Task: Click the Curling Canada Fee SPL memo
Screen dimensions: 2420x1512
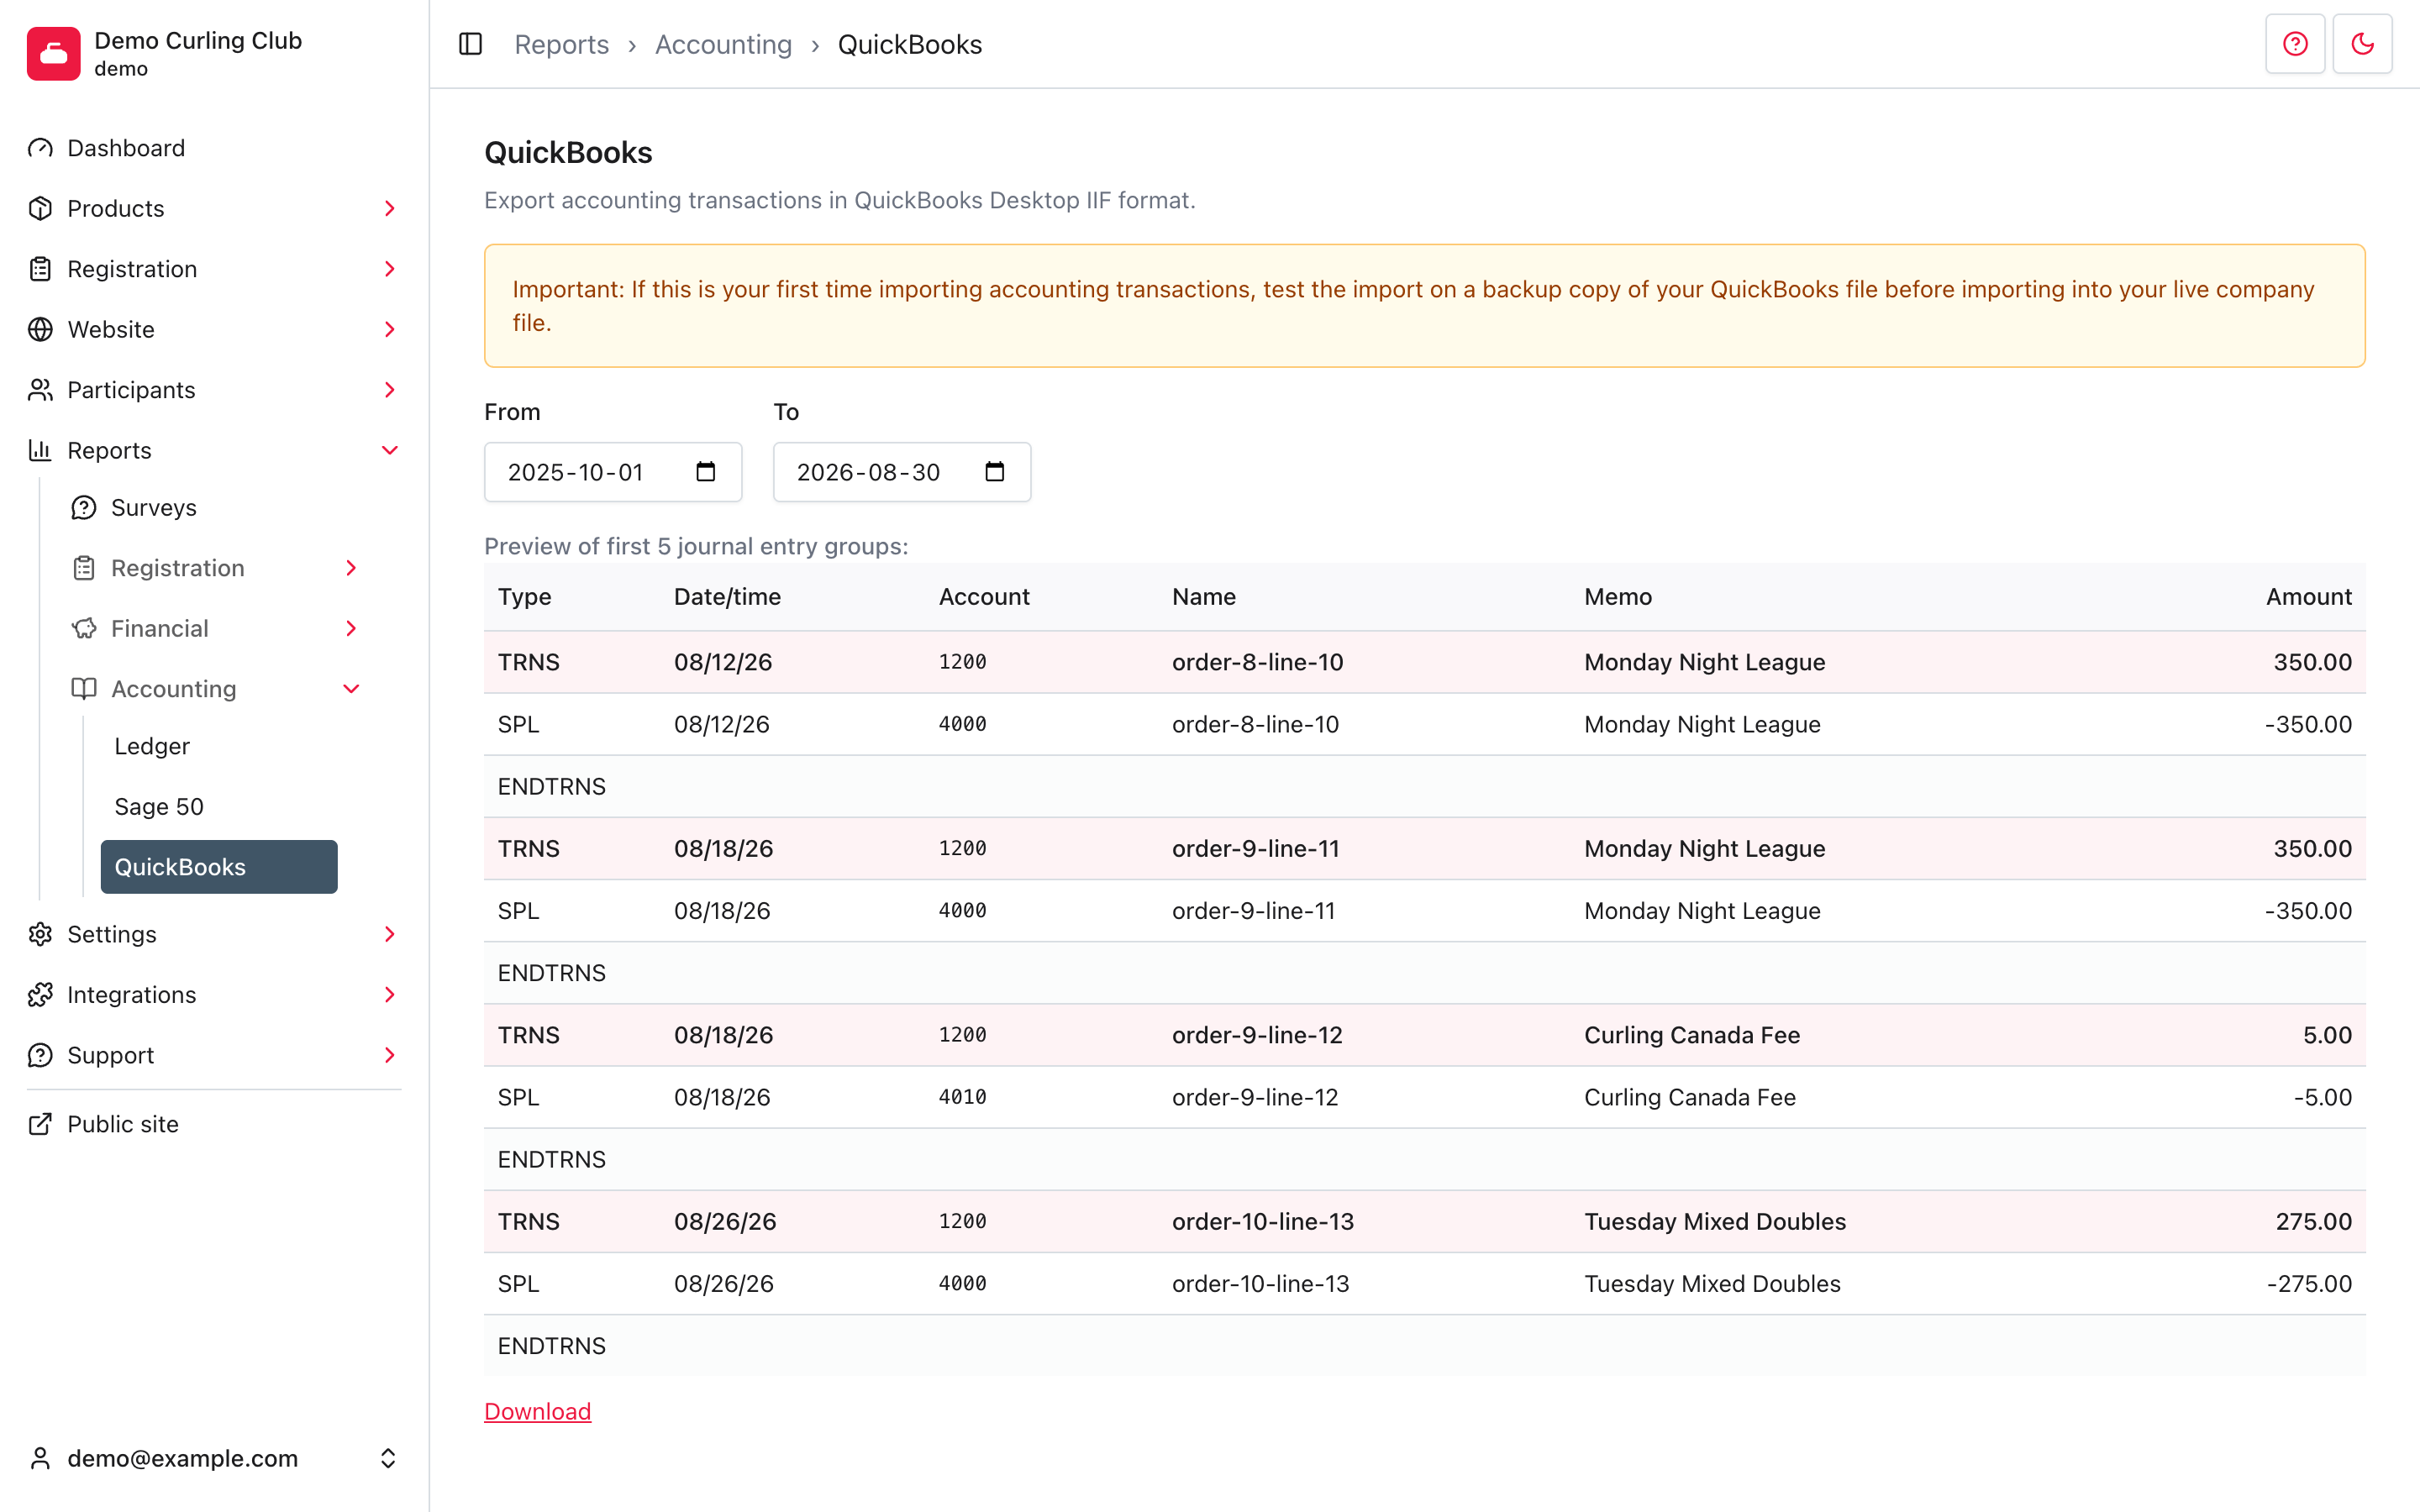Action: coord(1689,1097)
